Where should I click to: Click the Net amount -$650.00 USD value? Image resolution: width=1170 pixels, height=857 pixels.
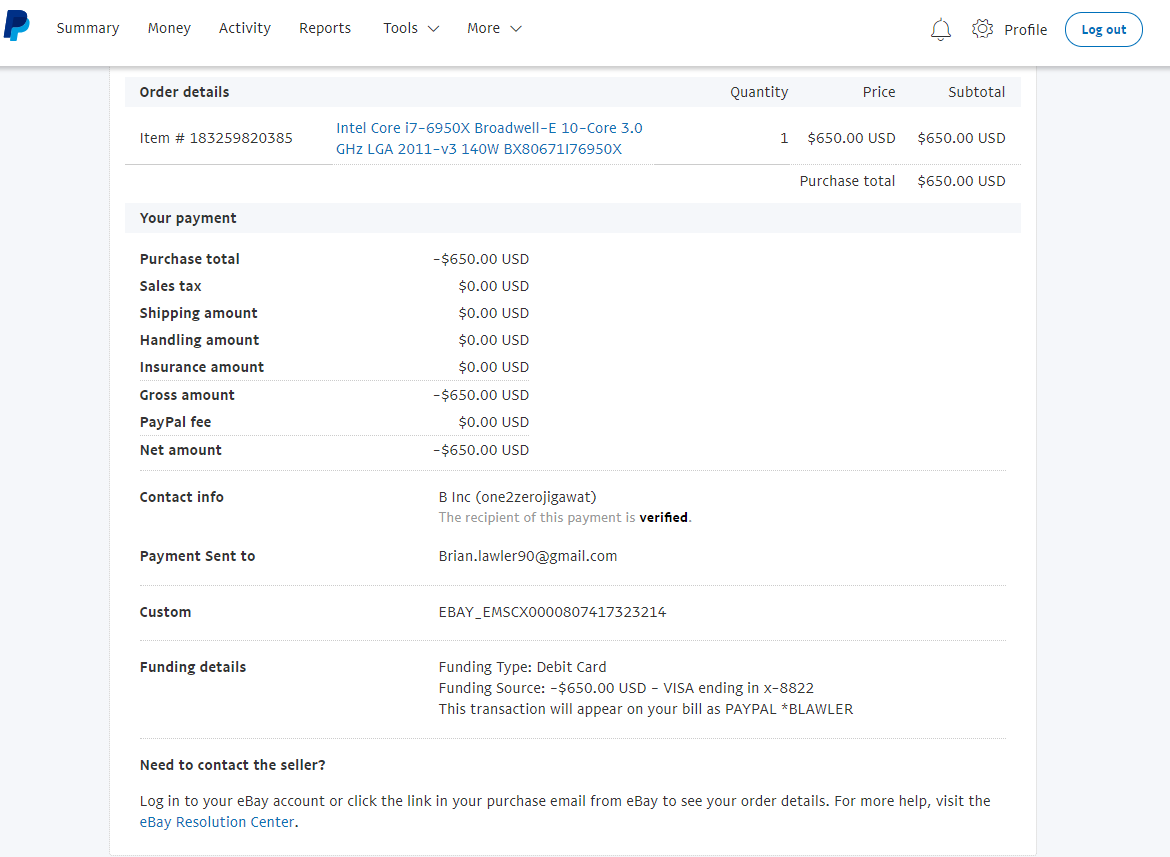coord(481,450)
